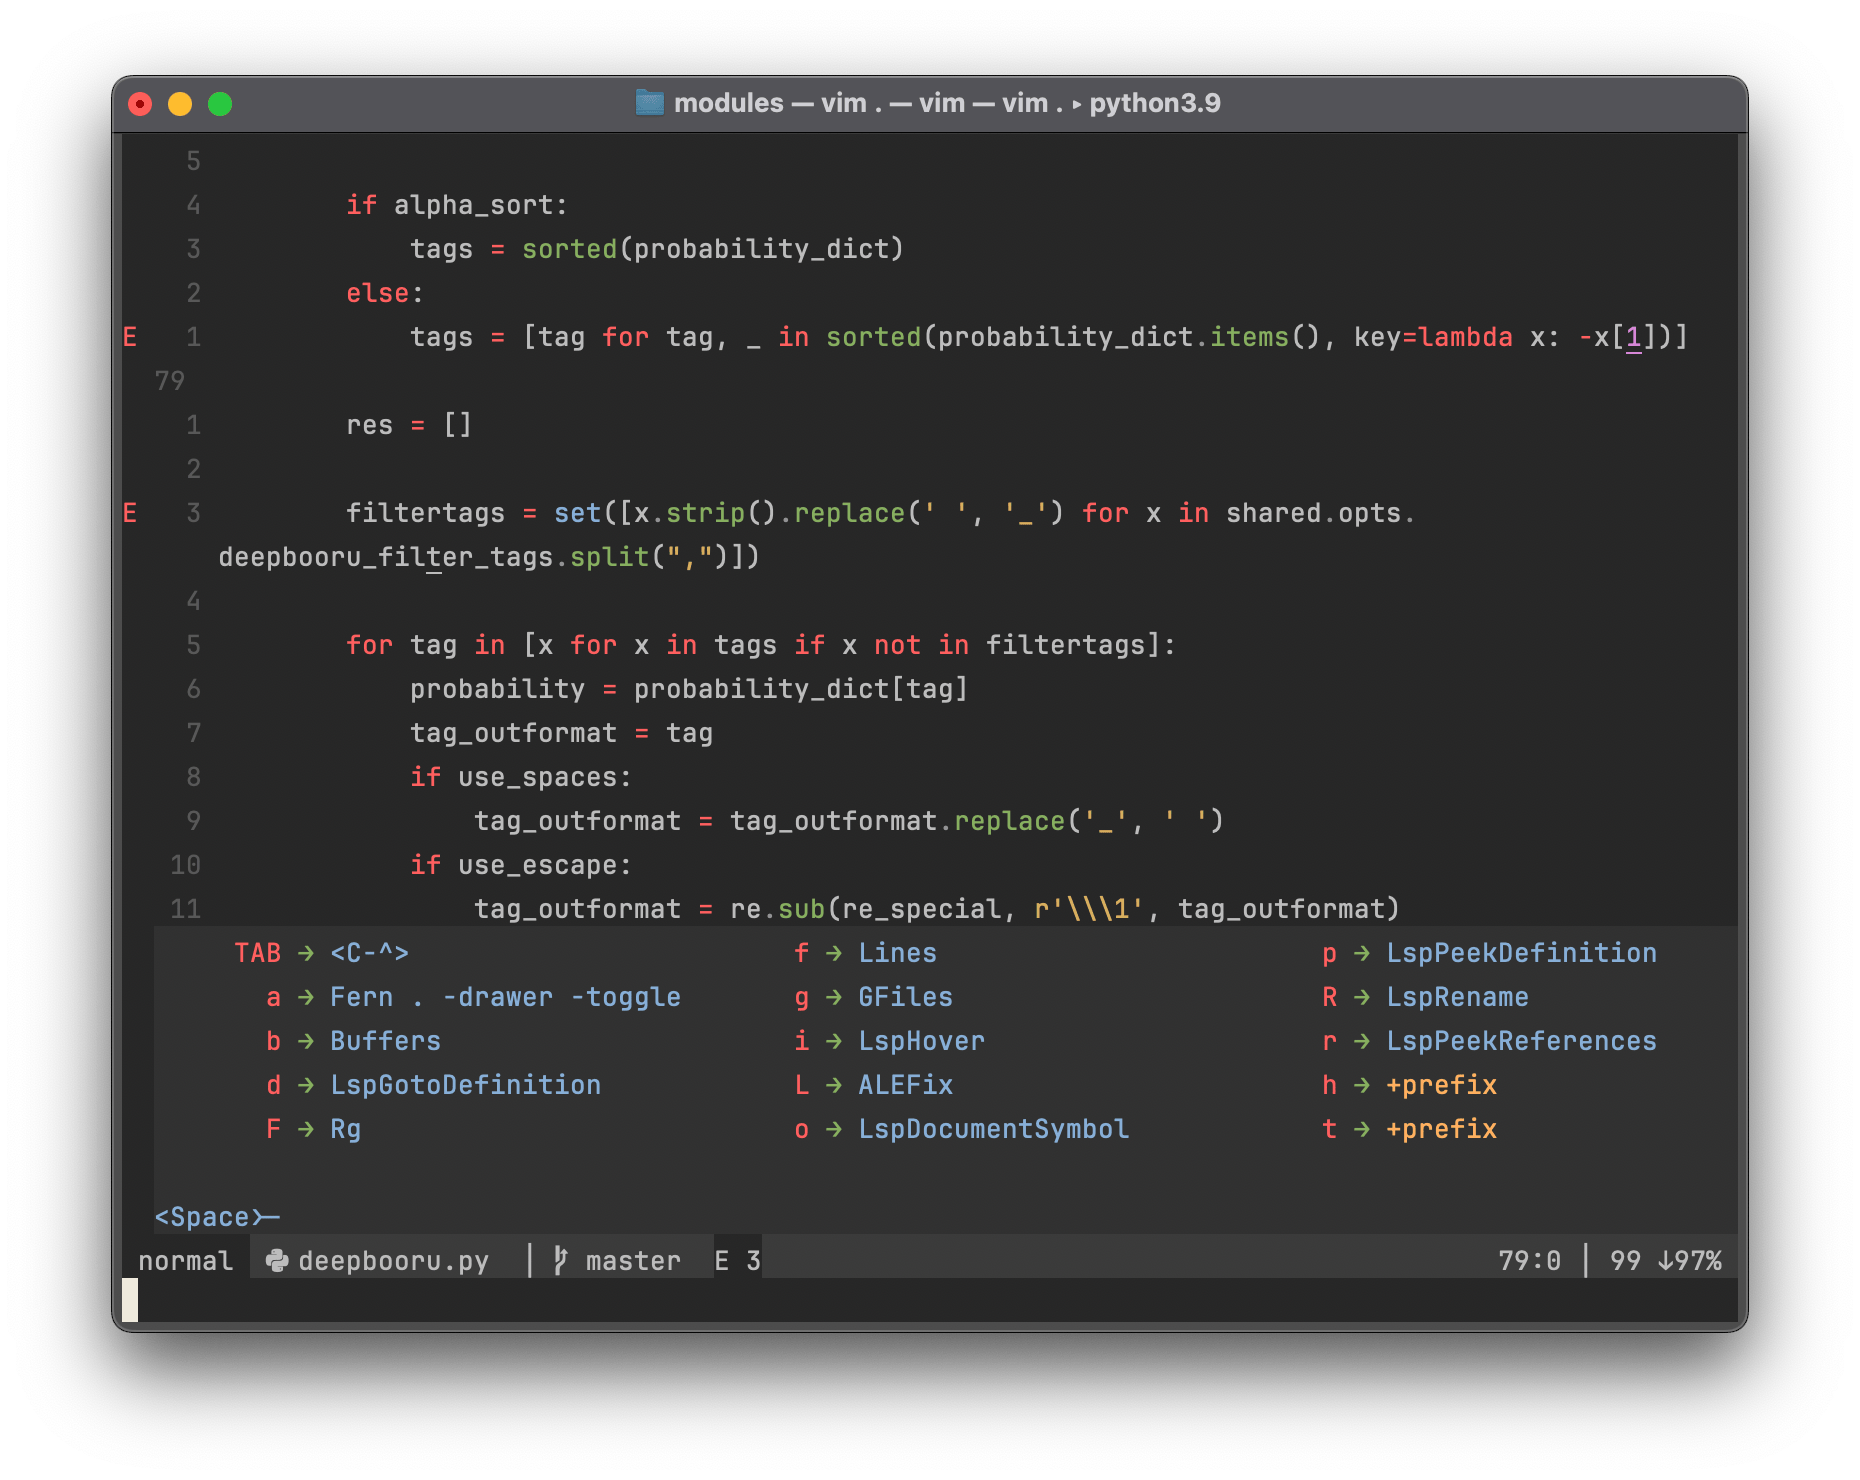
Task: Click the 'tag_outformat = tag' line
Action: [562, 733]
